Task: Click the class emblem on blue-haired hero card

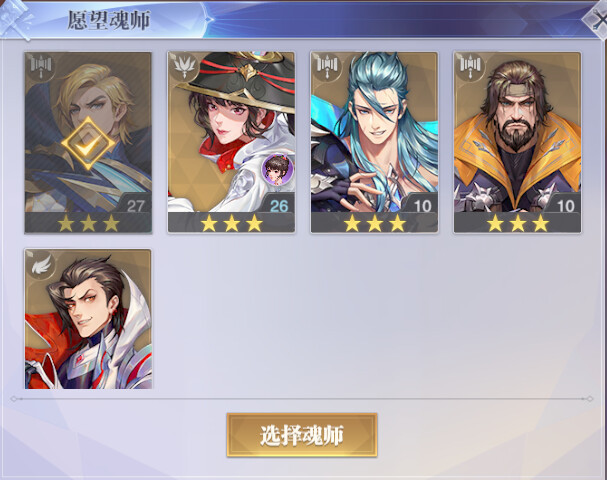Action: tap(328, 68)
